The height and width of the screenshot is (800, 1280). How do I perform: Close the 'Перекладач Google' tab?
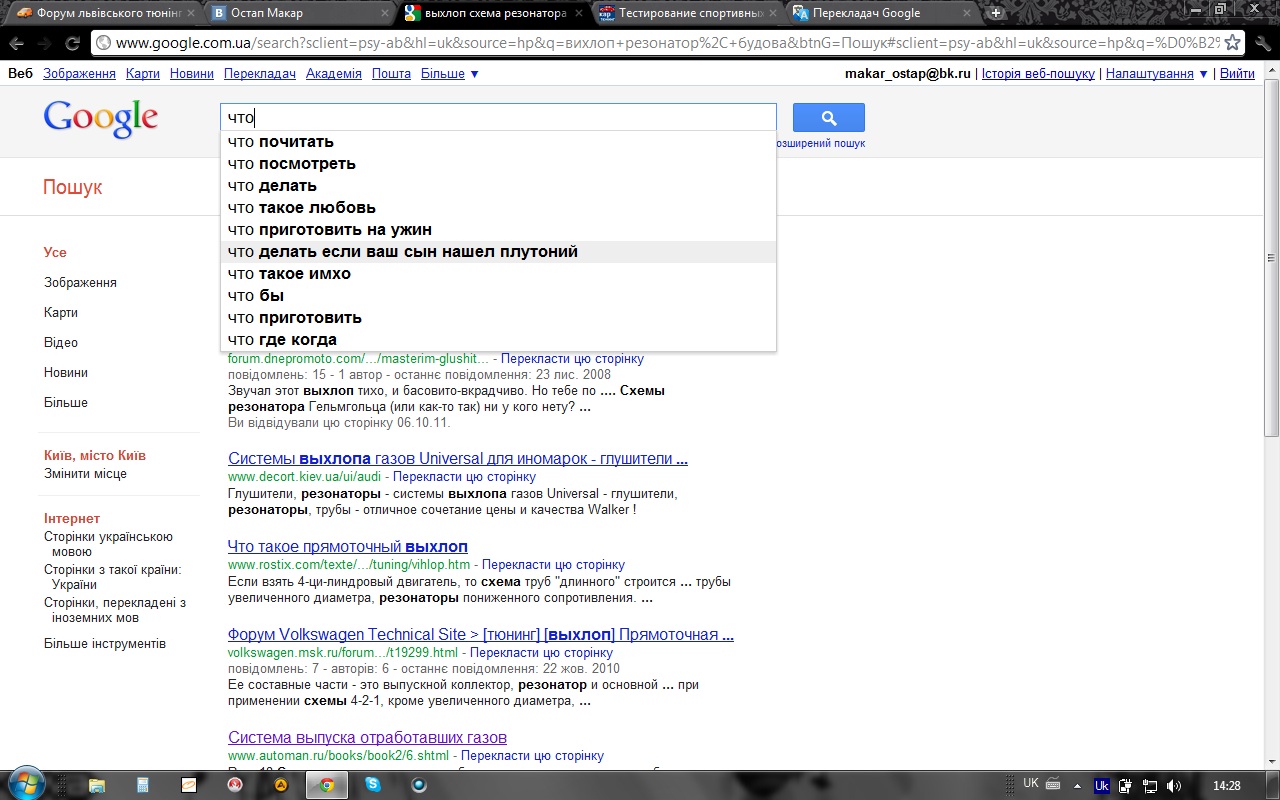(965, 14)
